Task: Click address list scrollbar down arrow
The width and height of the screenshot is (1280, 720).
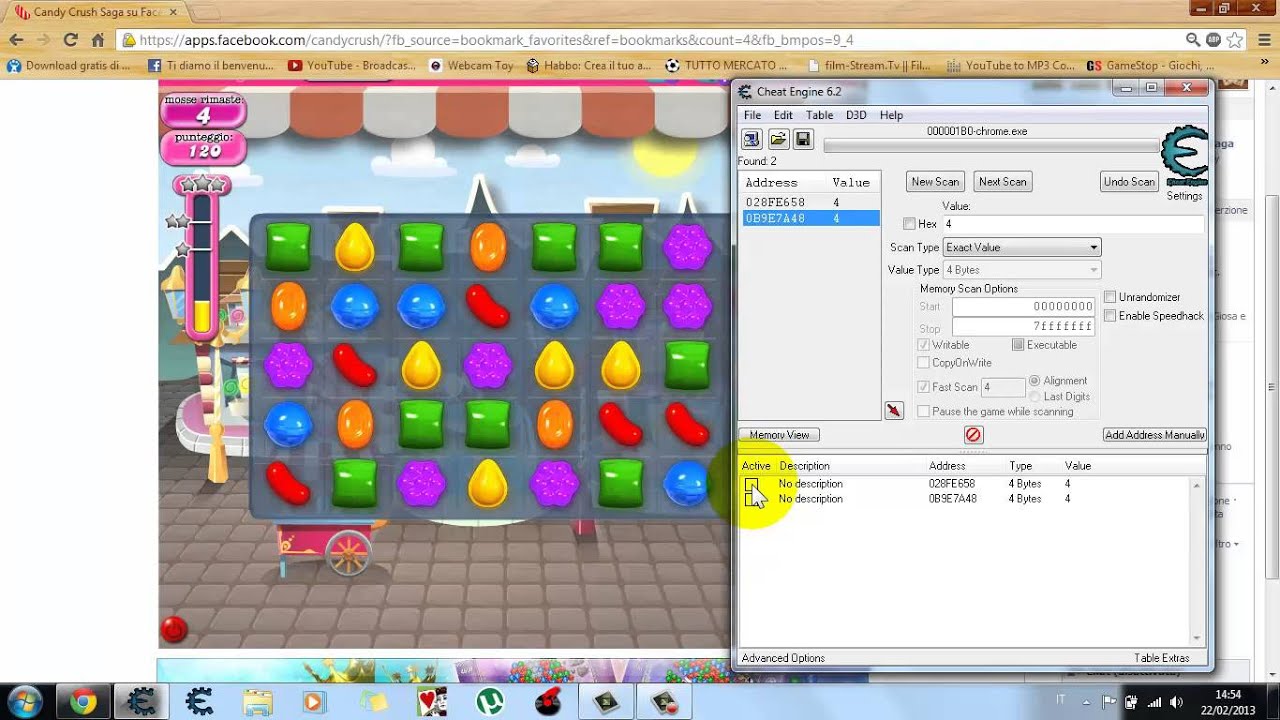Action: coord(1197,638)
